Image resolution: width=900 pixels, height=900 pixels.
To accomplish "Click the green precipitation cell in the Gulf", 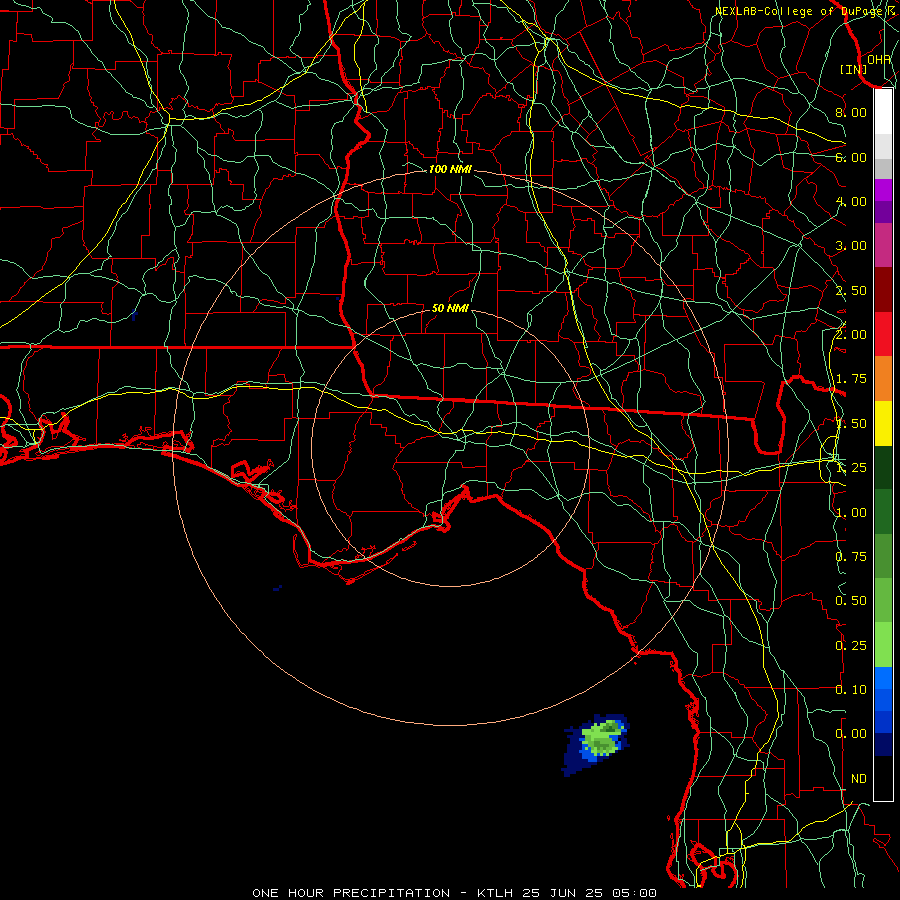I will click(x=602, y=739).
